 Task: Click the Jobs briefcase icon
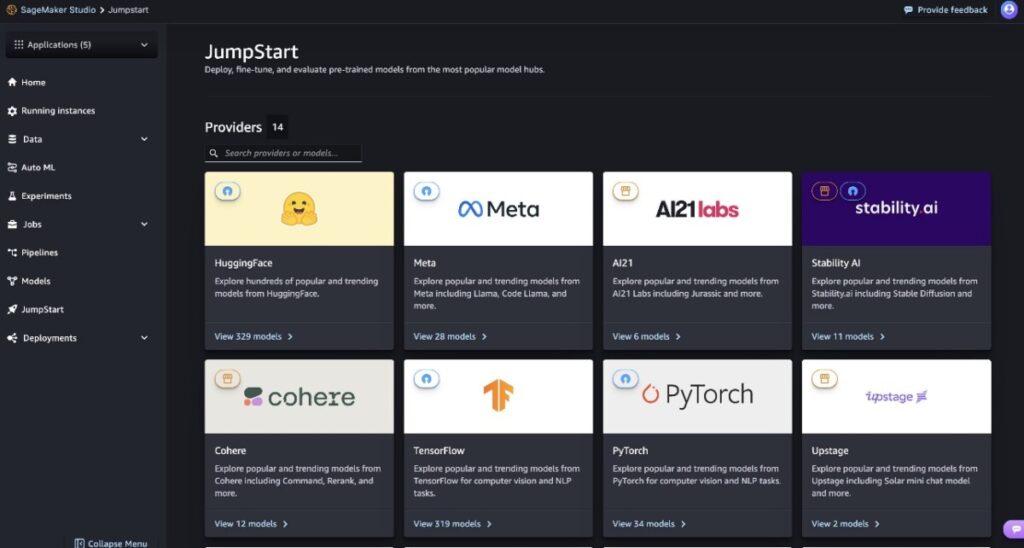click(12, 225)
